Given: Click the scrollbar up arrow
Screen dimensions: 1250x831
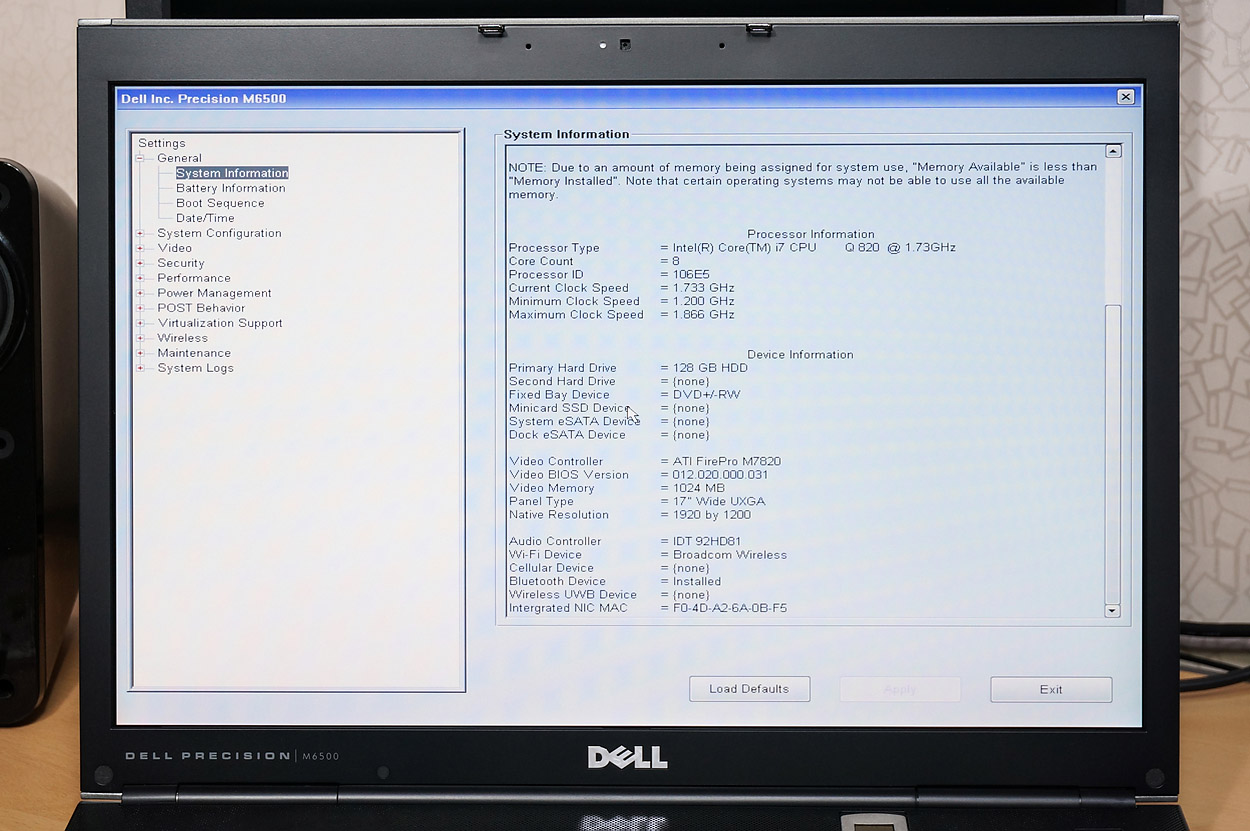Looking at the screenshot, I should [1113, 151].
